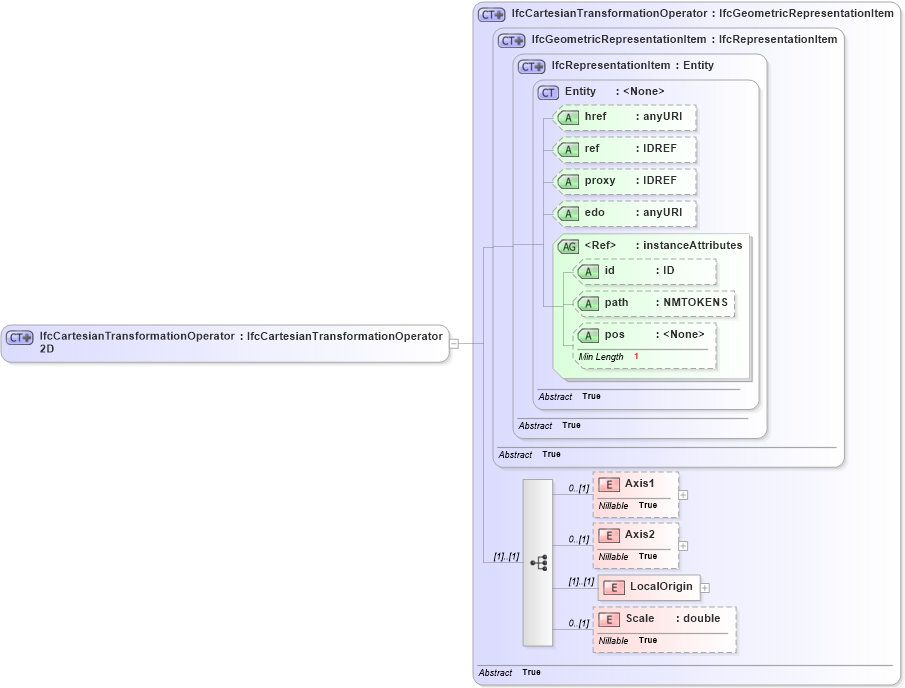Click the collapse box on IfcCartesianTransformationOperator2D connector

click(x=453, y=343)
